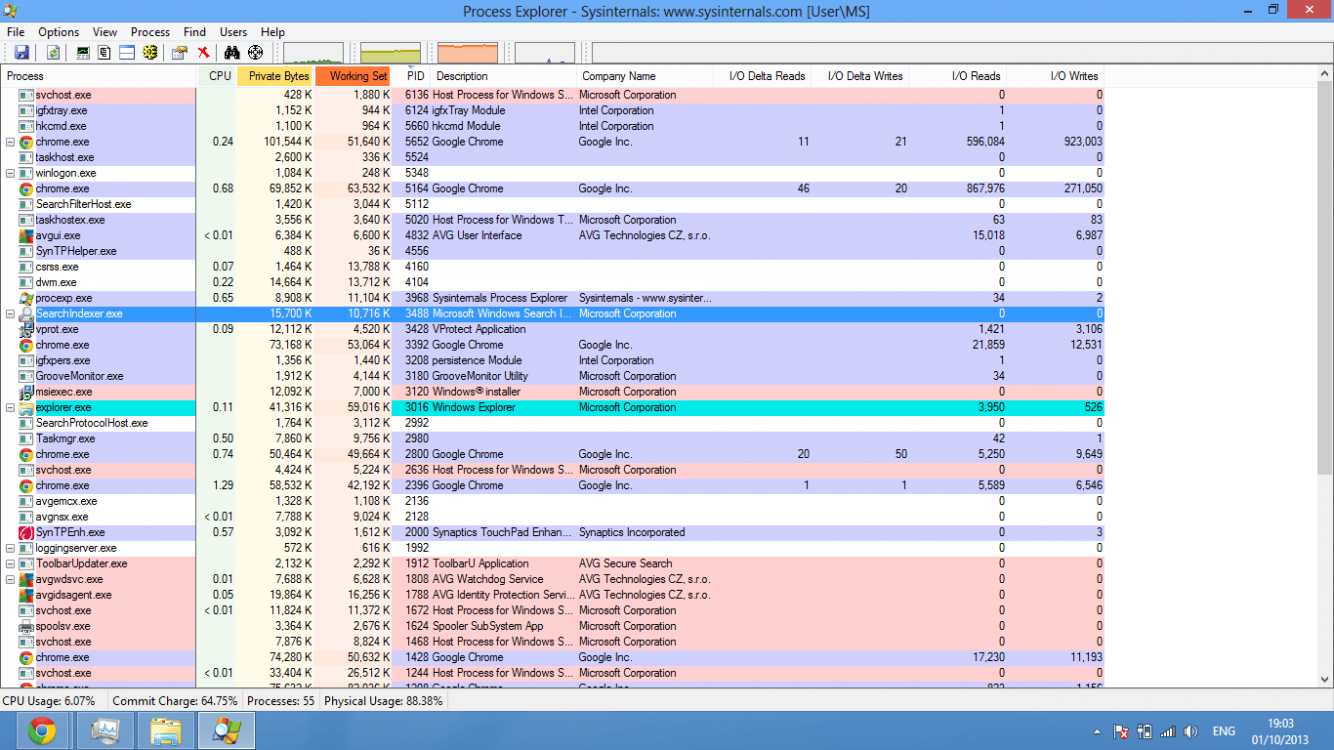
Task: Open the View menu
Action: tap(105, 32)
